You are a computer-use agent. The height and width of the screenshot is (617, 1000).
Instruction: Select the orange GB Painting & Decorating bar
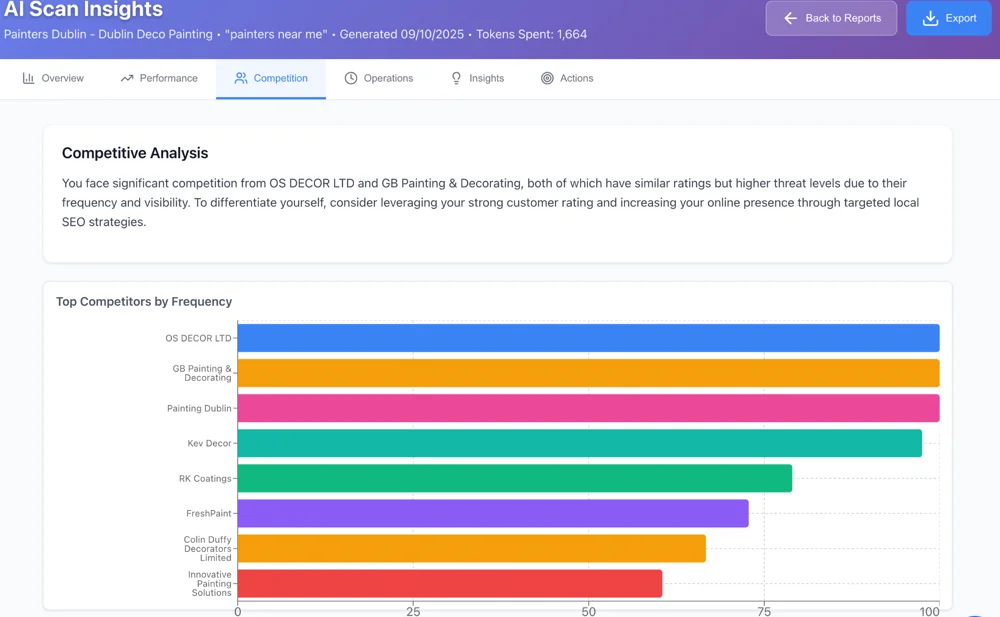(x=588, y=373)
